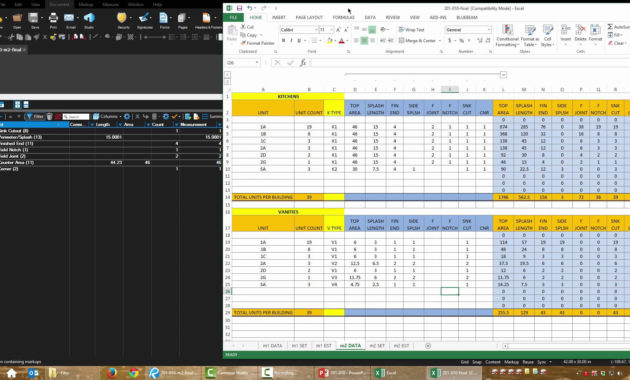Click the new sheet plus button
The height and width of the screenshot is (380, 630).
428,346
